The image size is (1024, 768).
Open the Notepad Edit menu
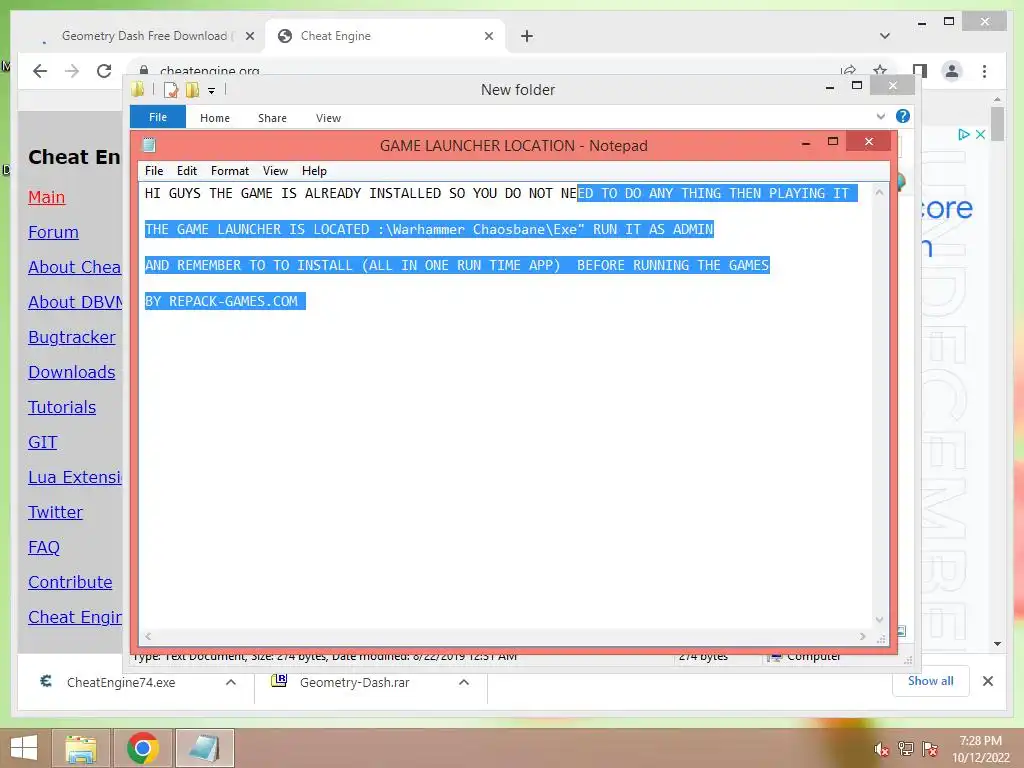point(186,170)
